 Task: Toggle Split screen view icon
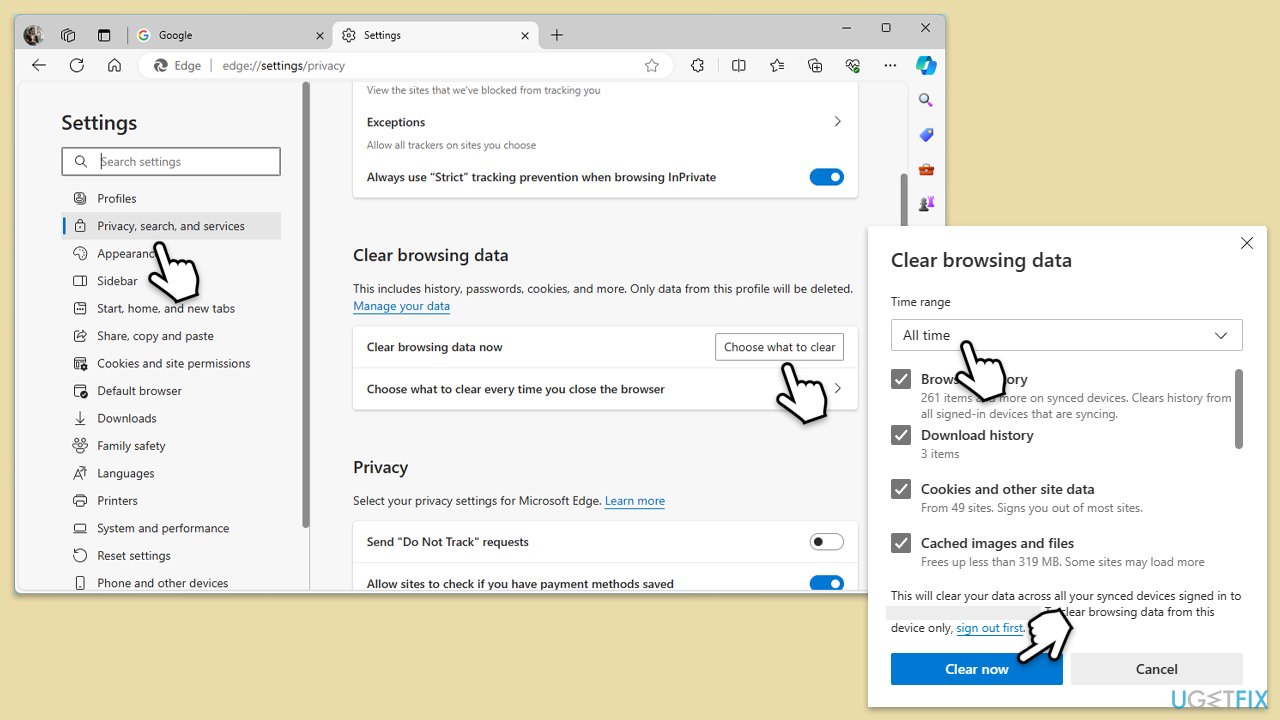pos(739,65)
